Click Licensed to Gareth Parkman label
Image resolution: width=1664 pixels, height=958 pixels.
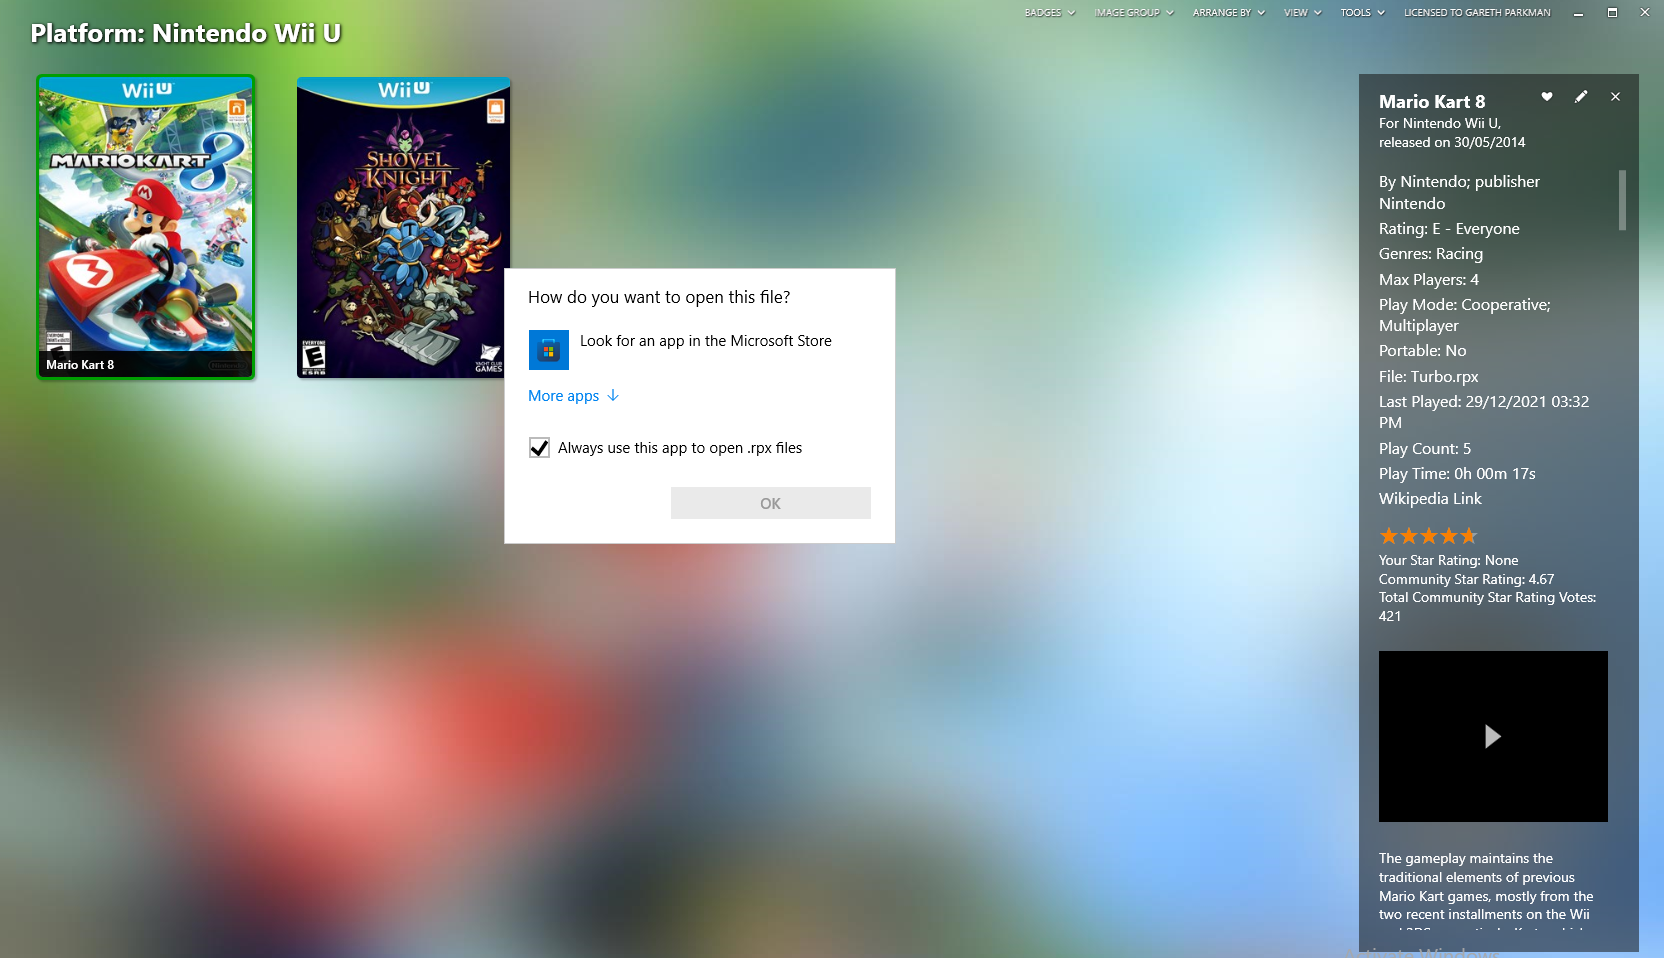1477,13
